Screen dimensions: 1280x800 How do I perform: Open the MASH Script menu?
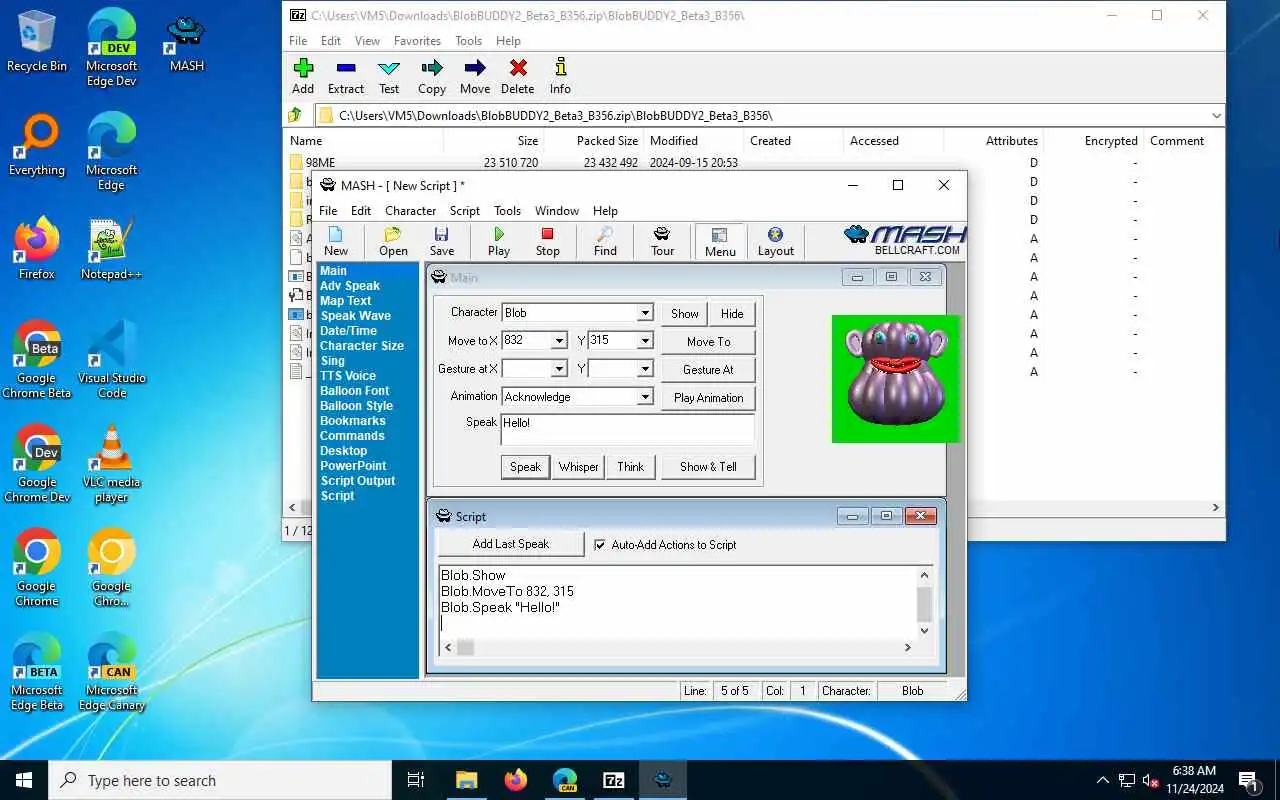pos(465,211)
